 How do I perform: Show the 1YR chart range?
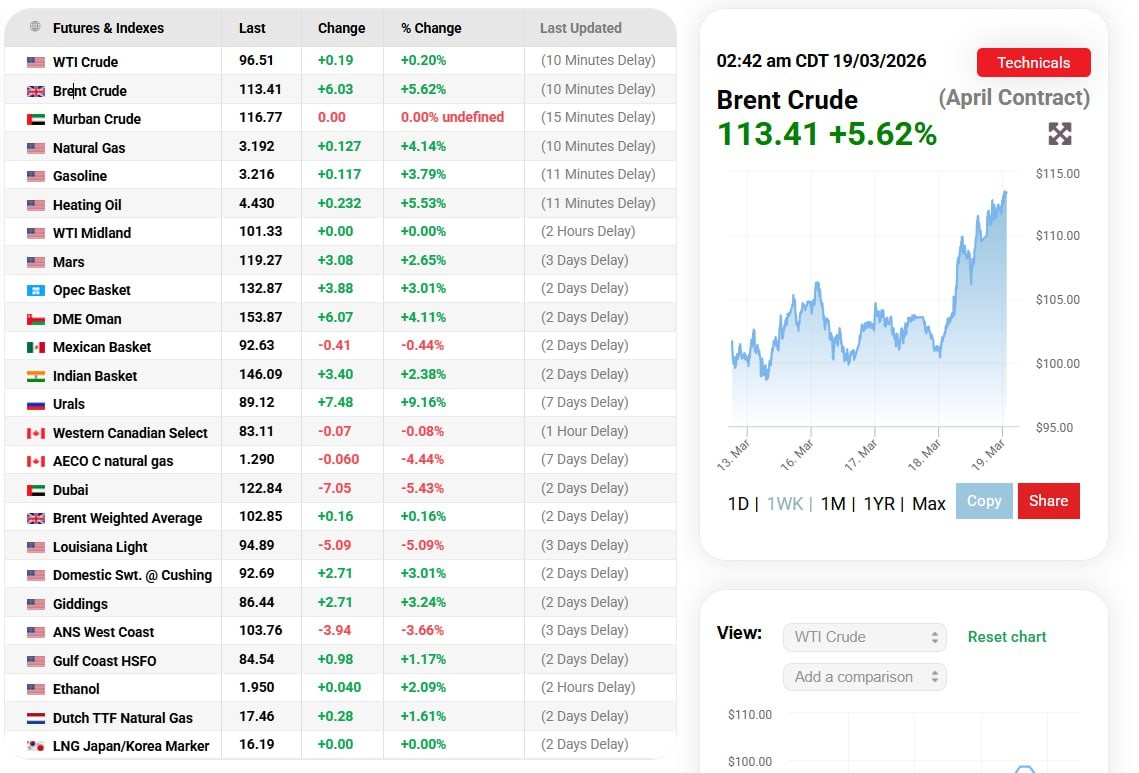[879, 503]
